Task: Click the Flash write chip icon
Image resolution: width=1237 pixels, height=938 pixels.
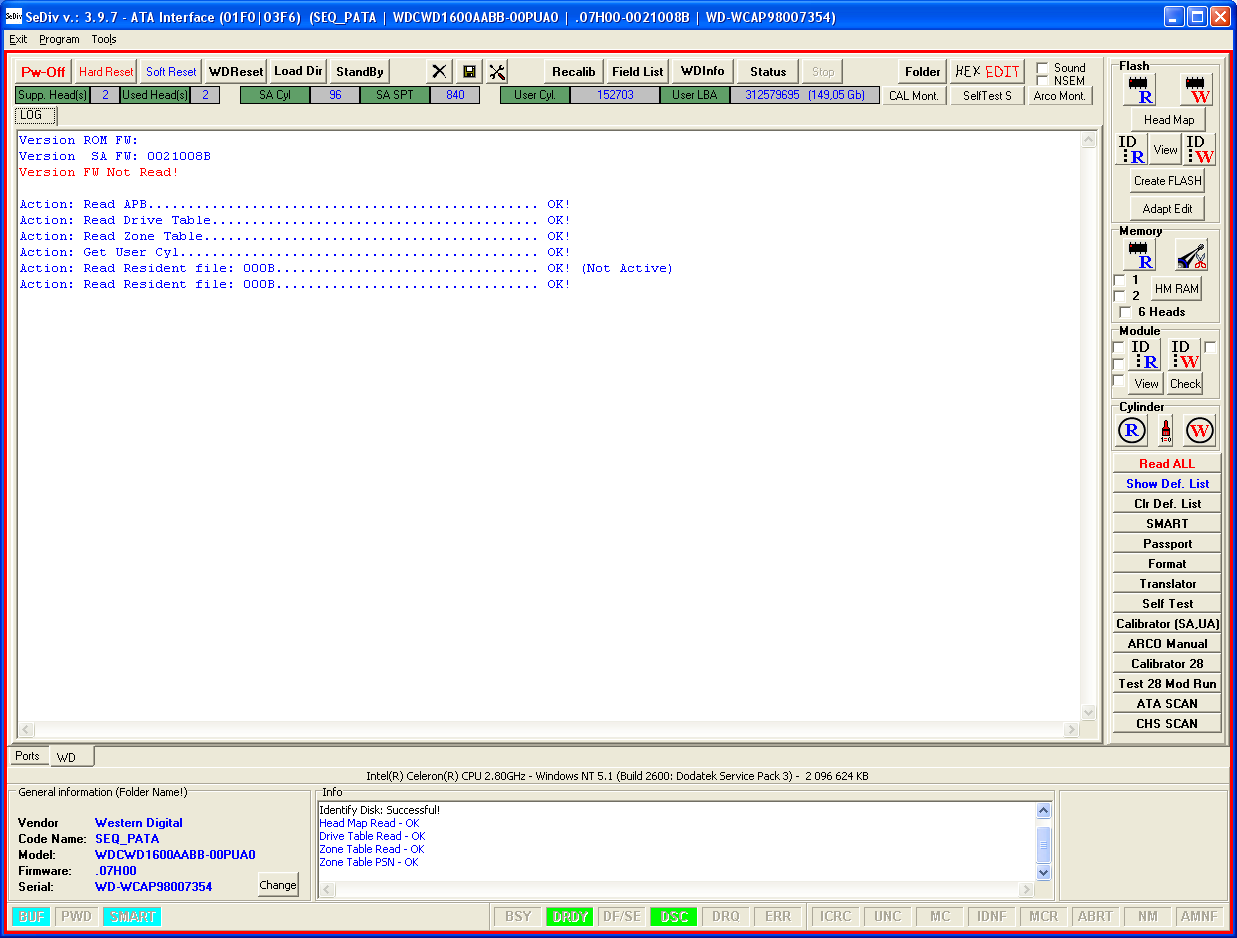Action: click(1196, 89)
